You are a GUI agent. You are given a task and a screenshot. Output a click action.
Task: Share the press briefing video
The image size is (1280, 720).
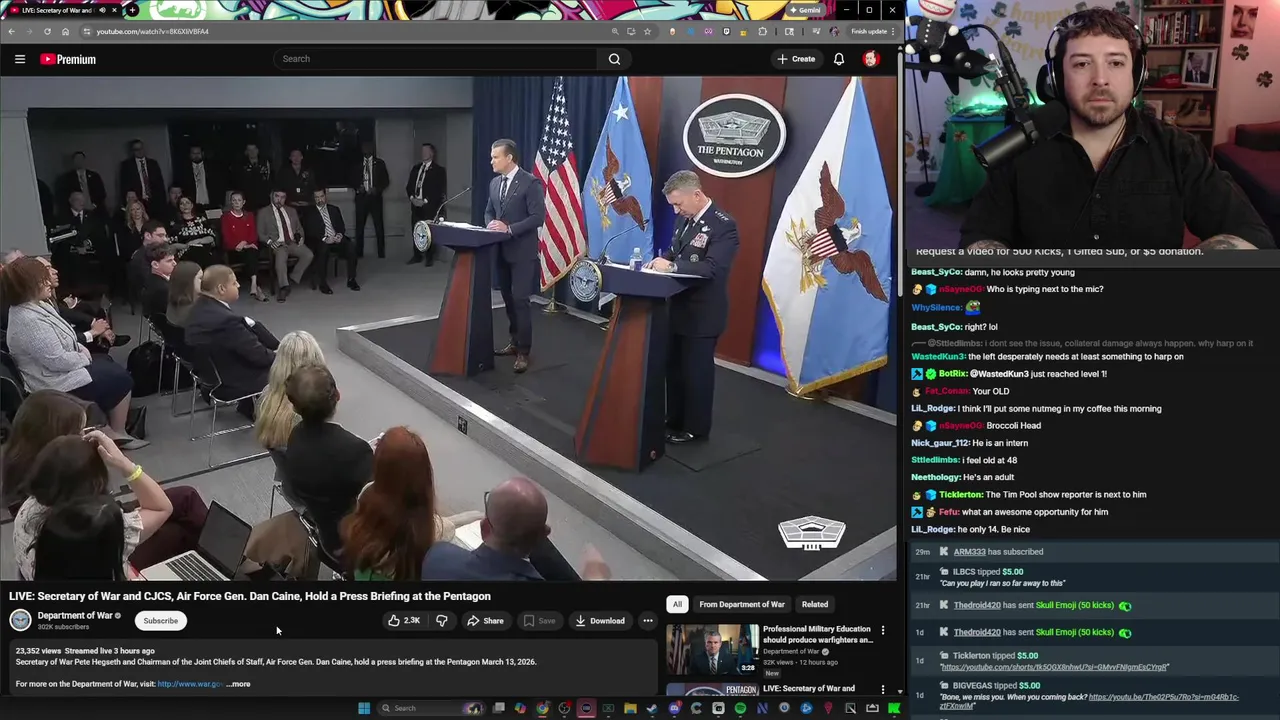[485, 620]
